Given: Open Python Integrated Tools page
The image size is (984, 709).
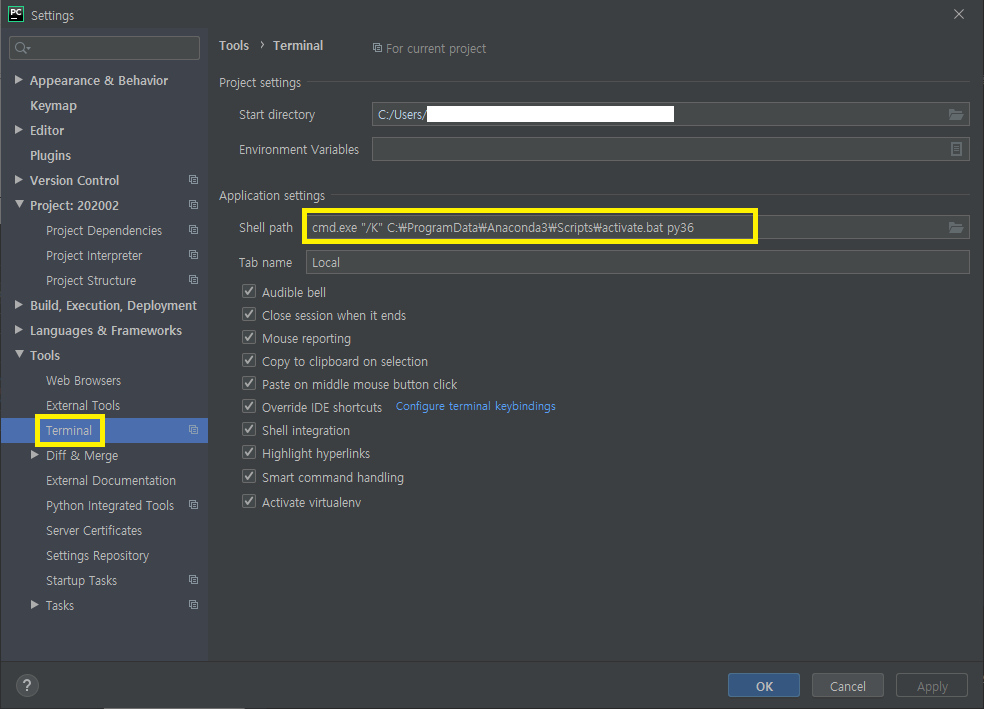Looking at the screenshot, I should tap(110, 506).
